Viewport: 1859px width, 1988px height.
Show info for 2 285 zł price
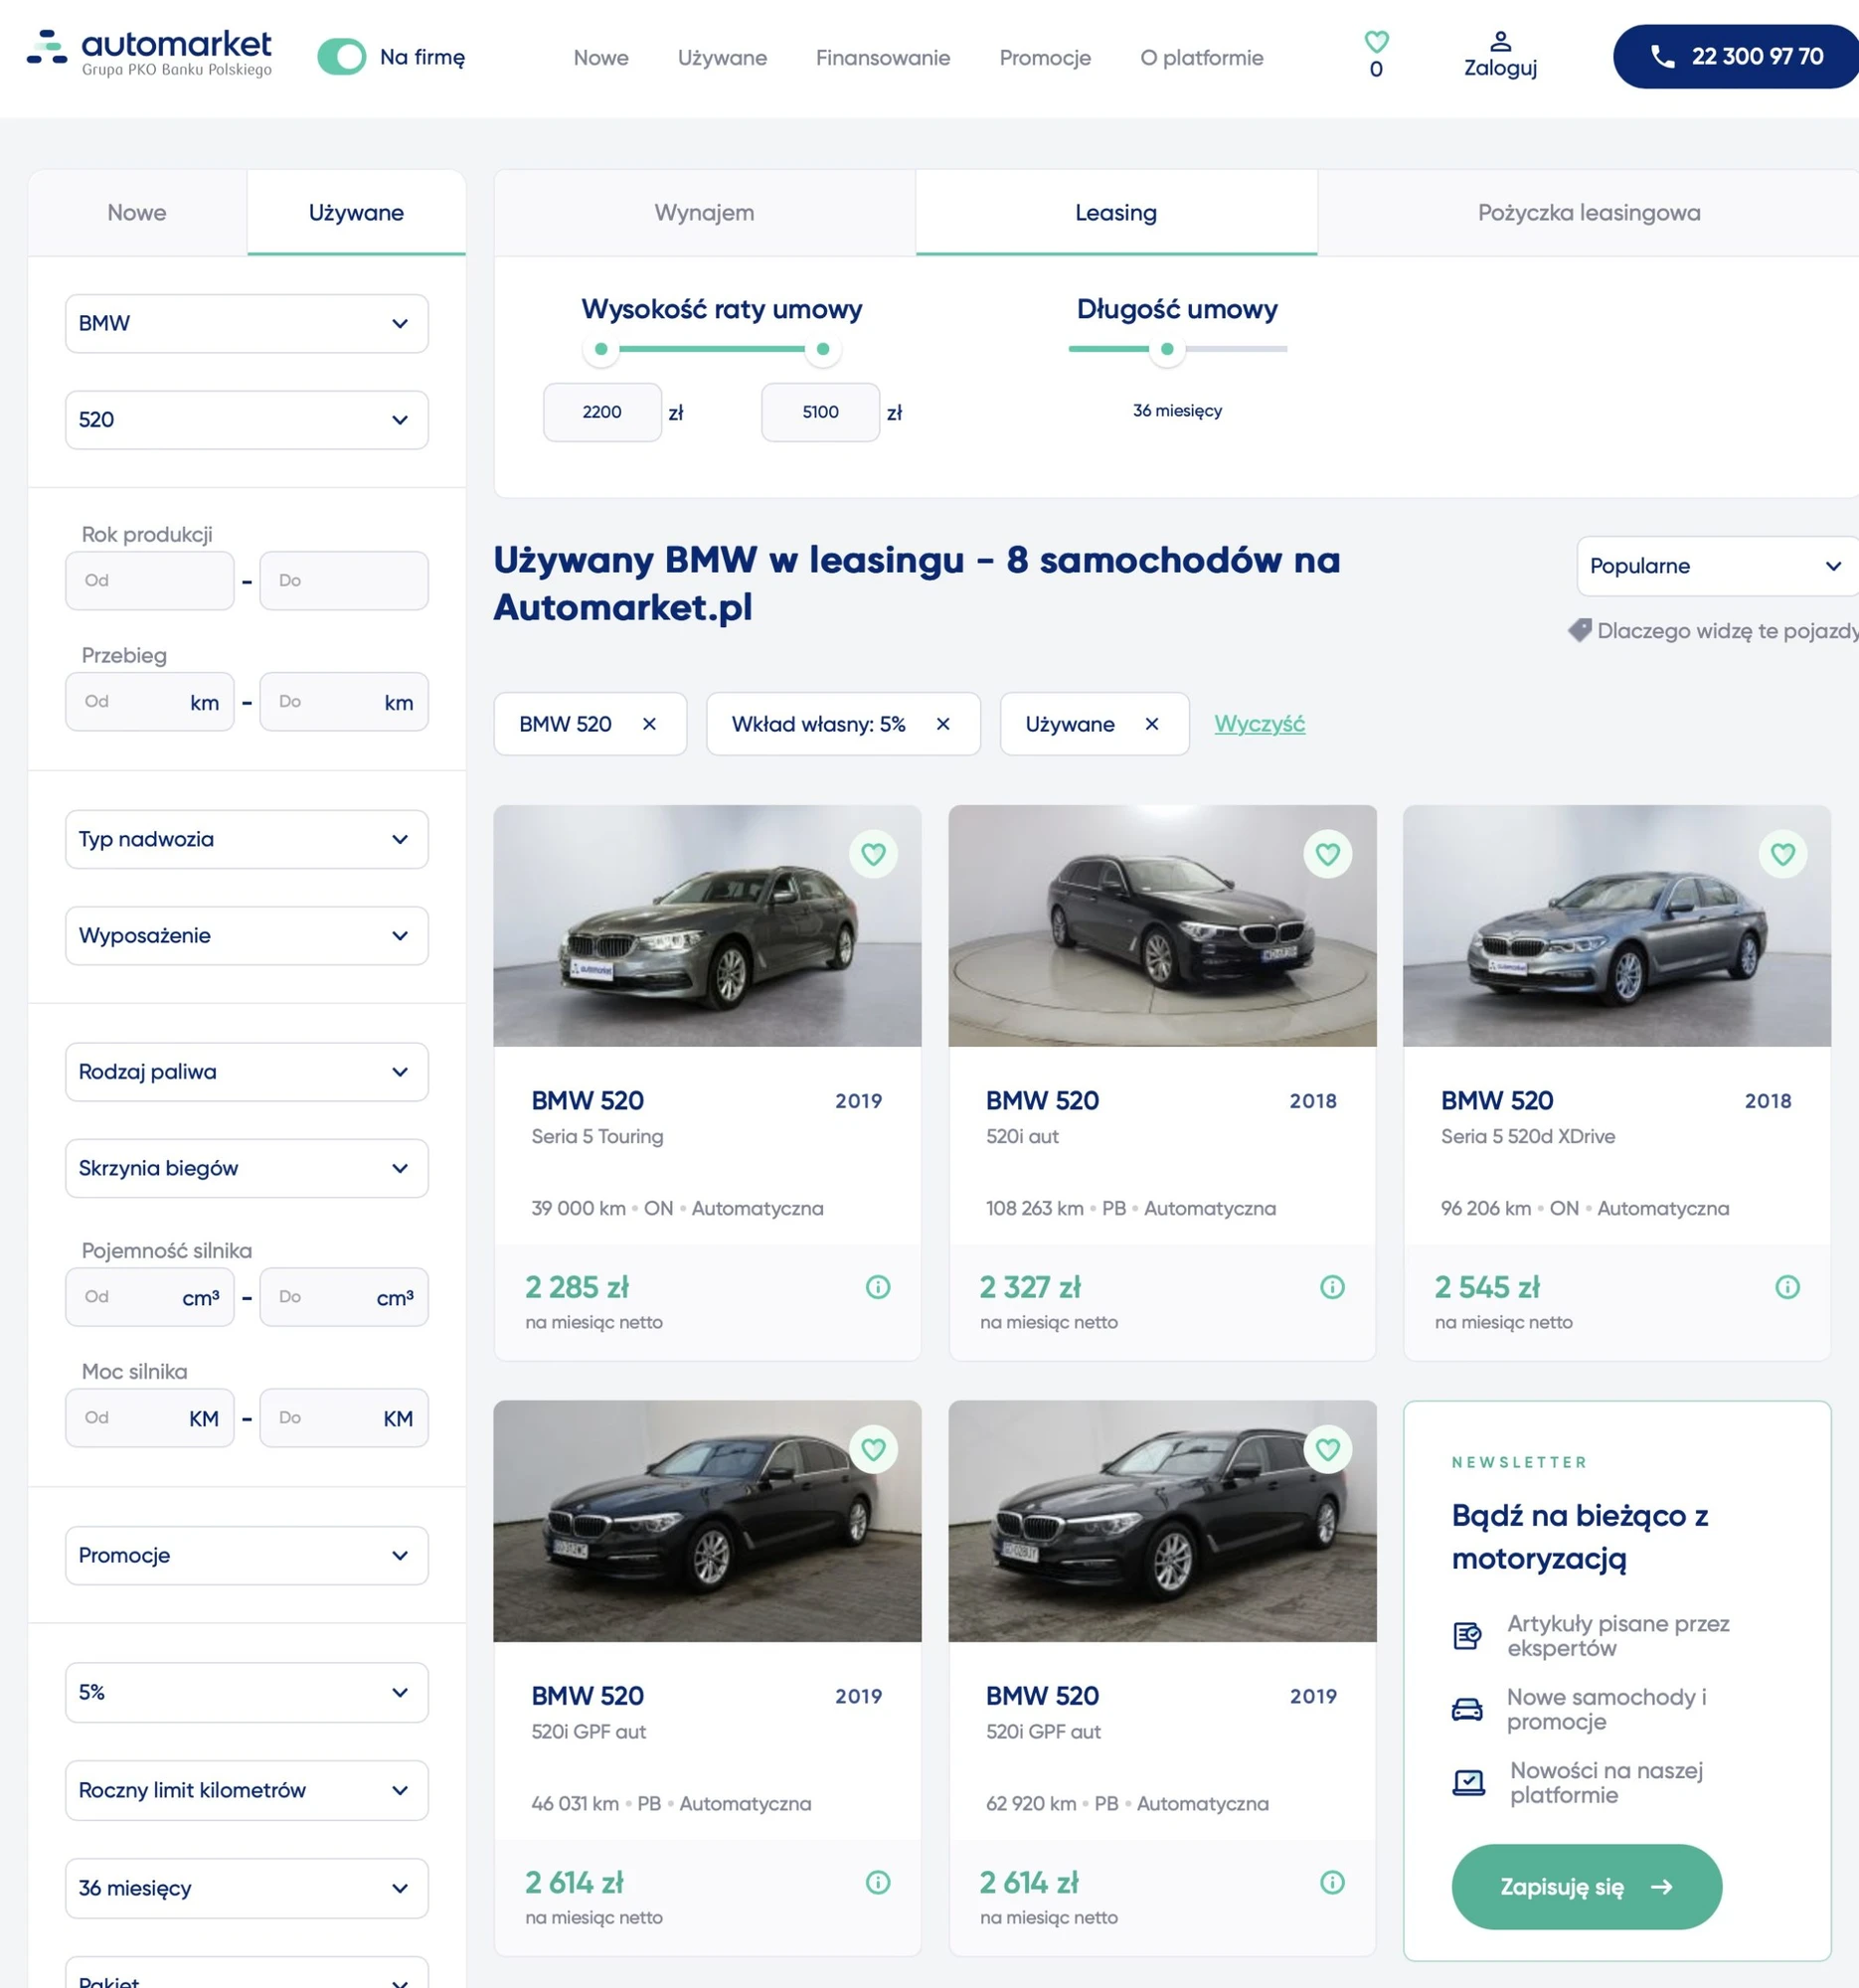877,1287
